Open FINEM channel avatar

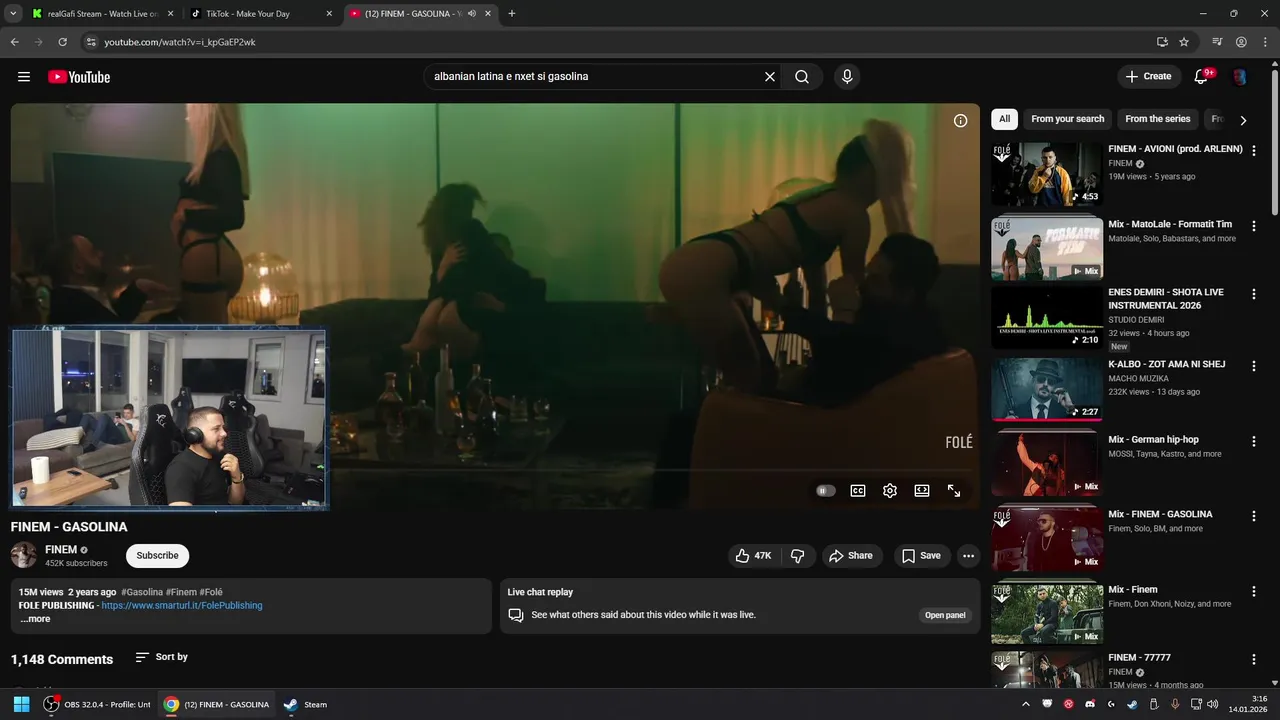24,555
